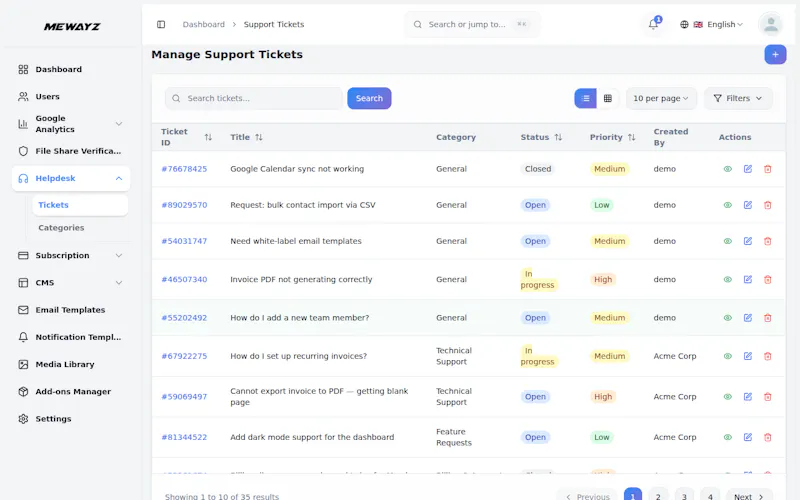Open the 10 per page dropdown

pyautogui.click(x=661, y=98)
